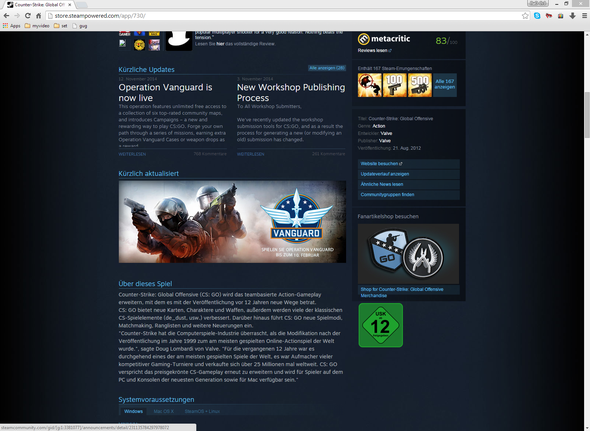Close the Counter-Strike browser tab
The width and height of the screenshot is (590, 431).
click(70, 5)
